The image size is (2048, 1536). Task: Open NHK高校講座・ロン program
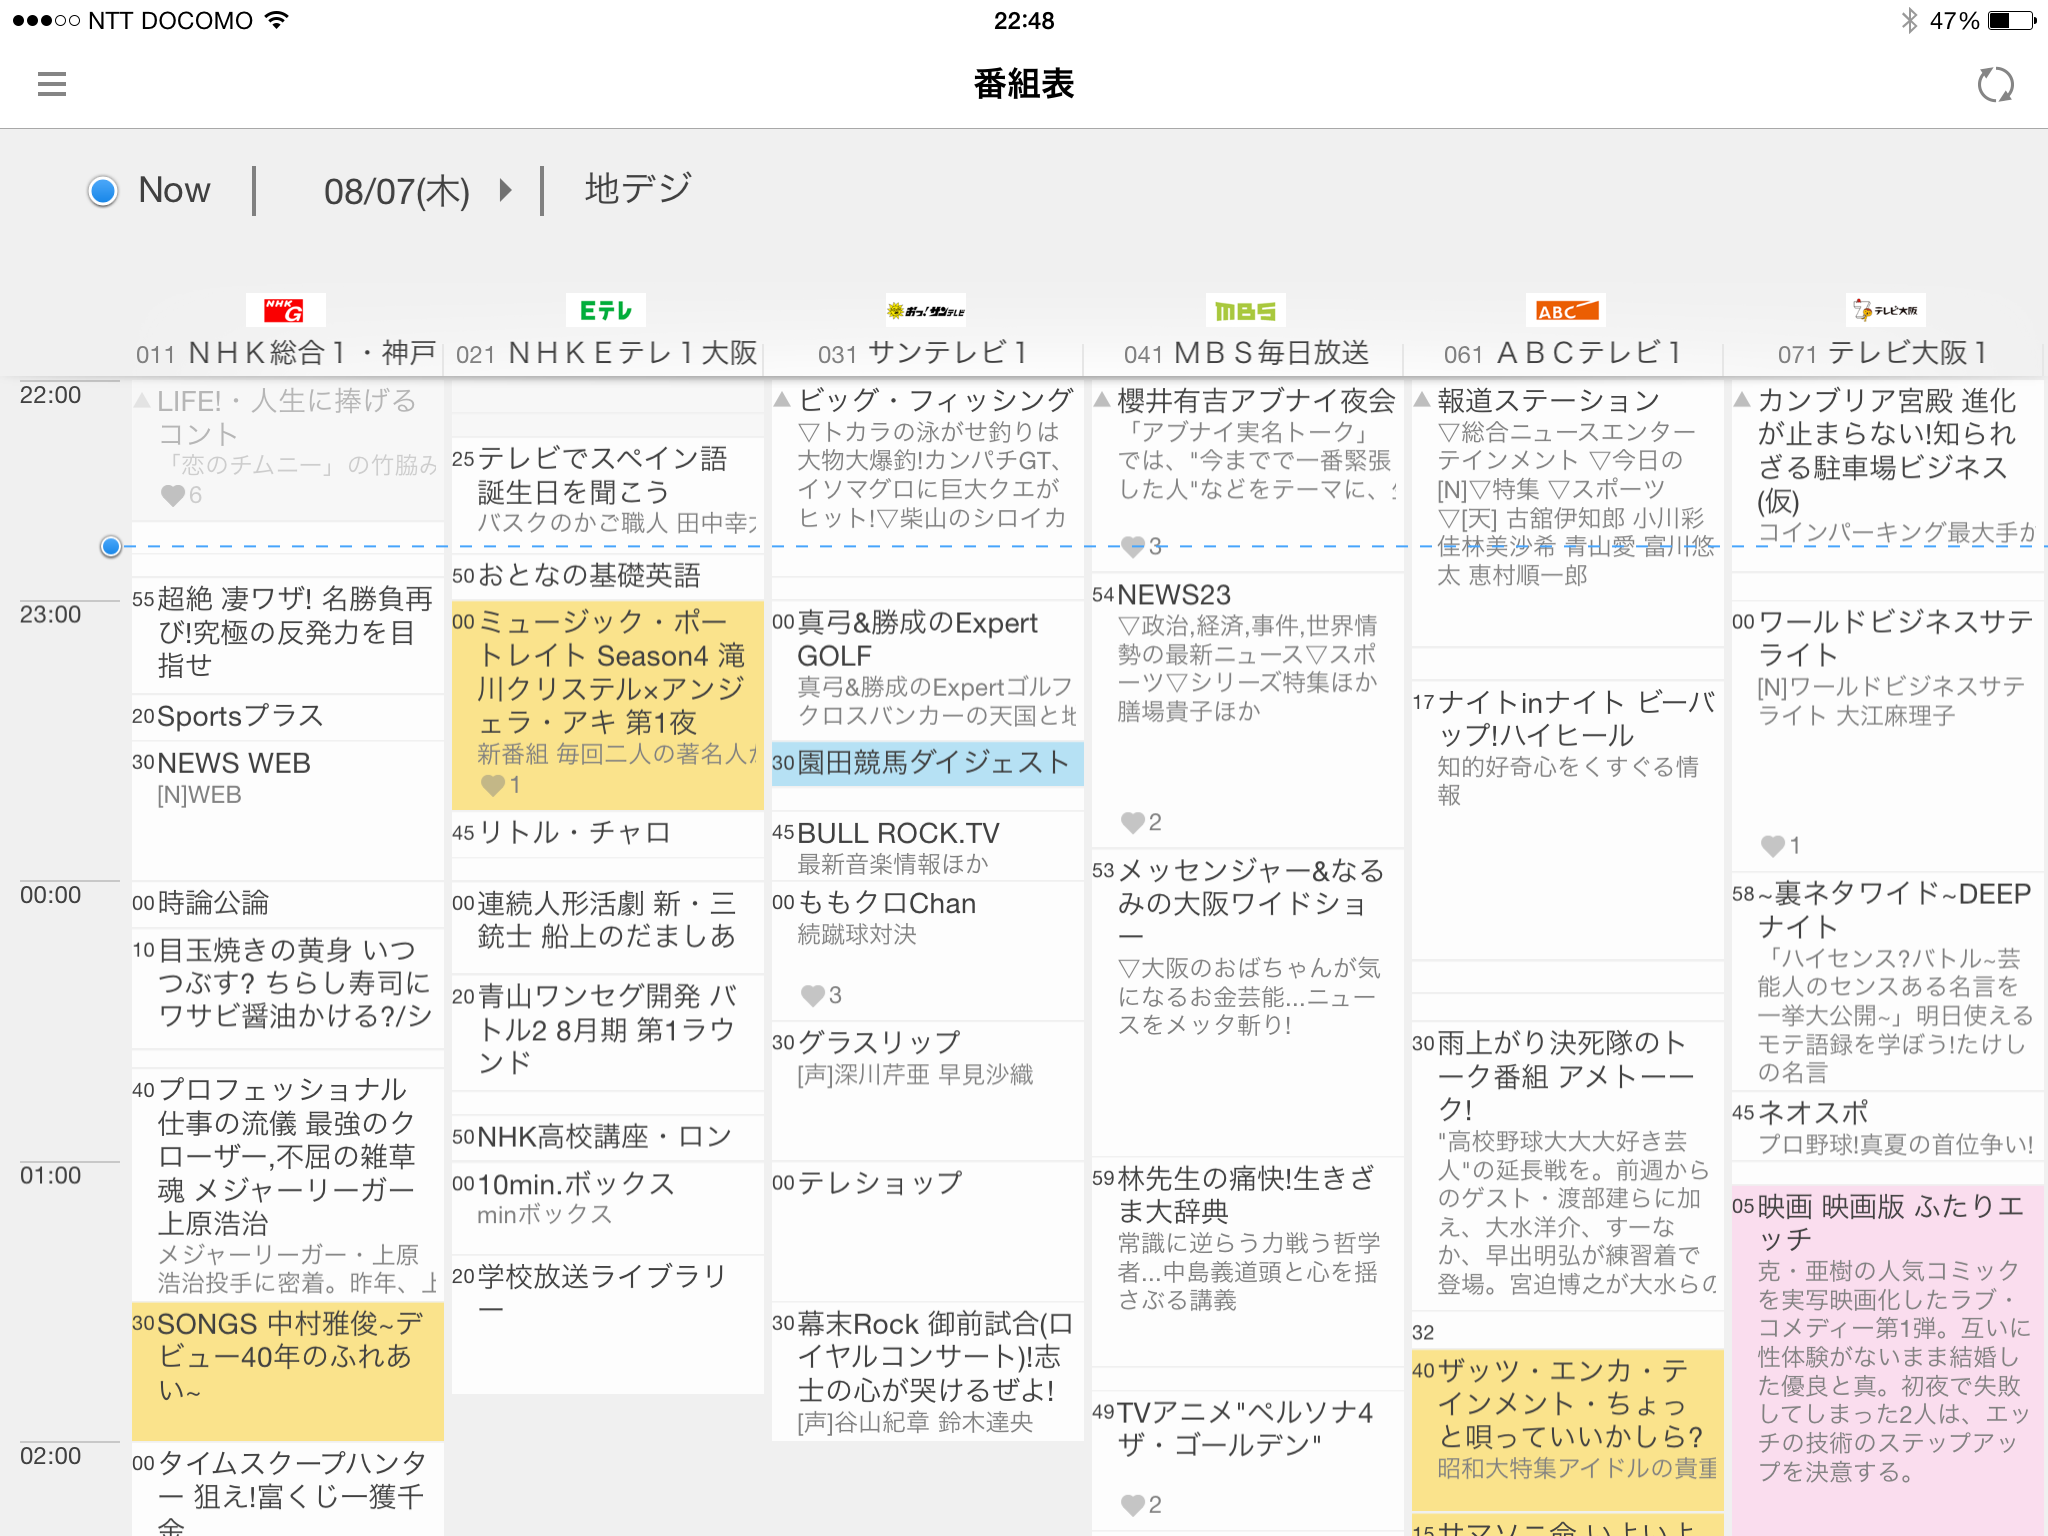608,1137
